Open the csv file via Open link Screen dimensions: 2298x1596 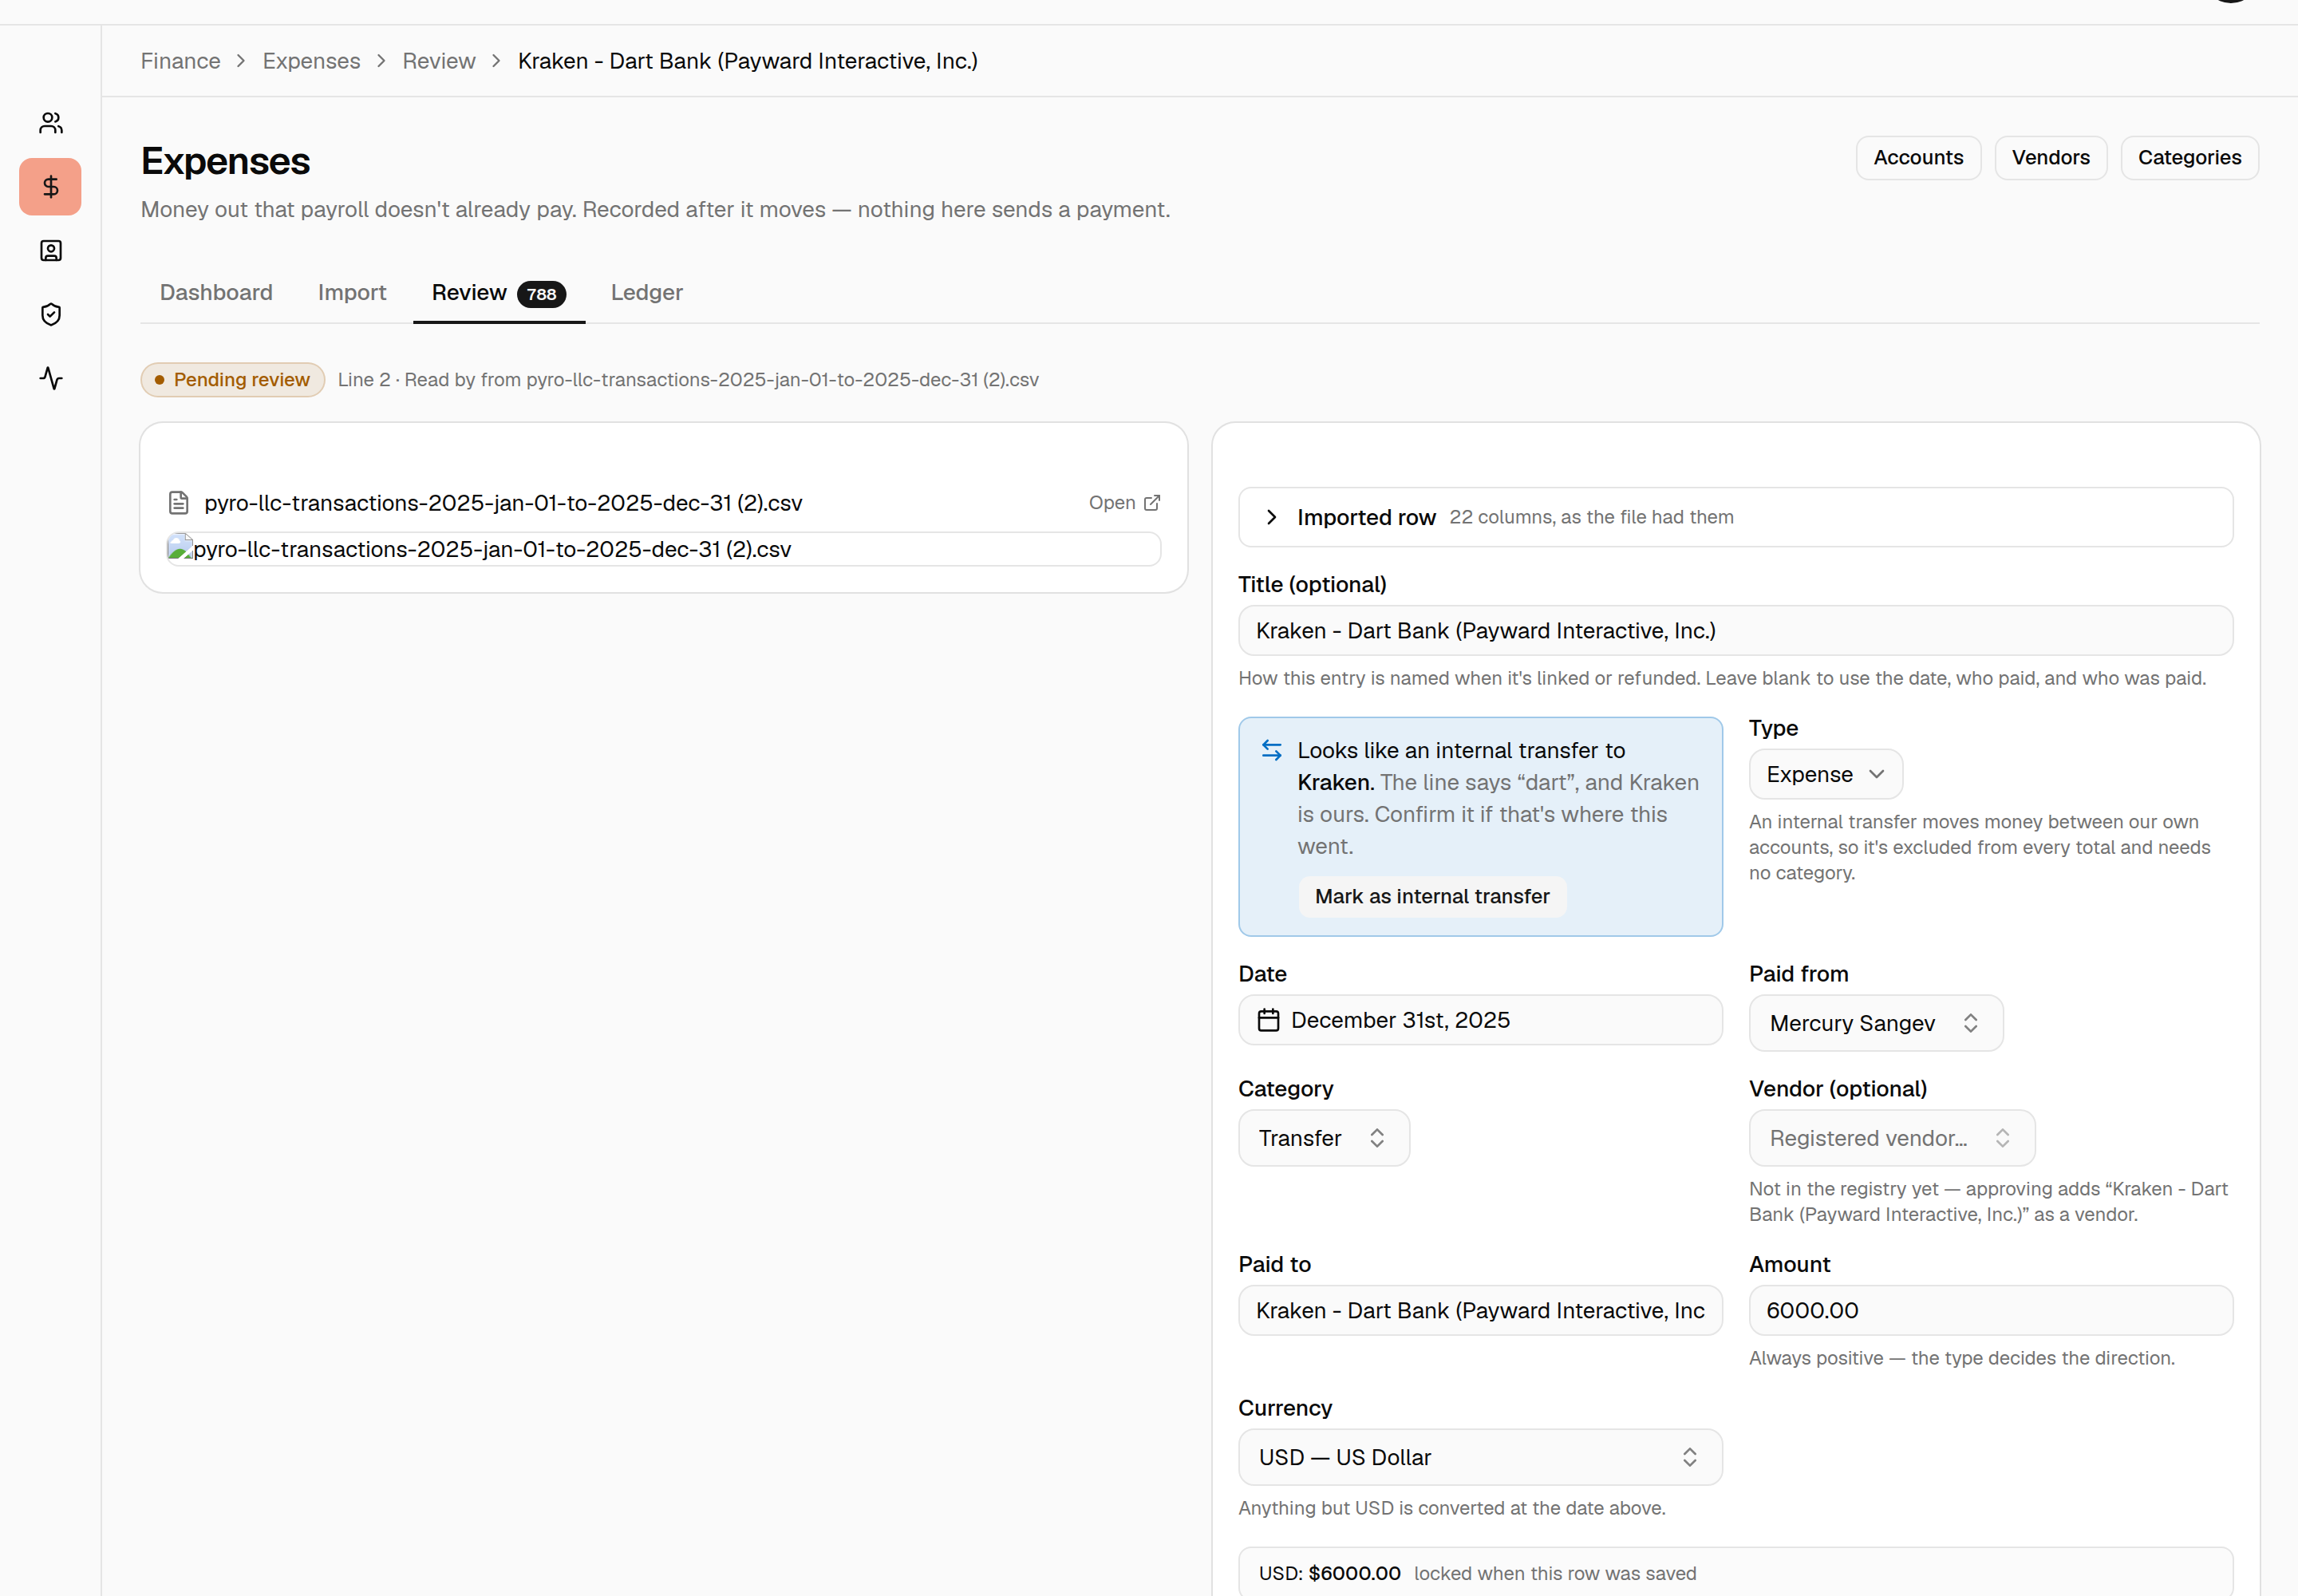coord(1124,503)
